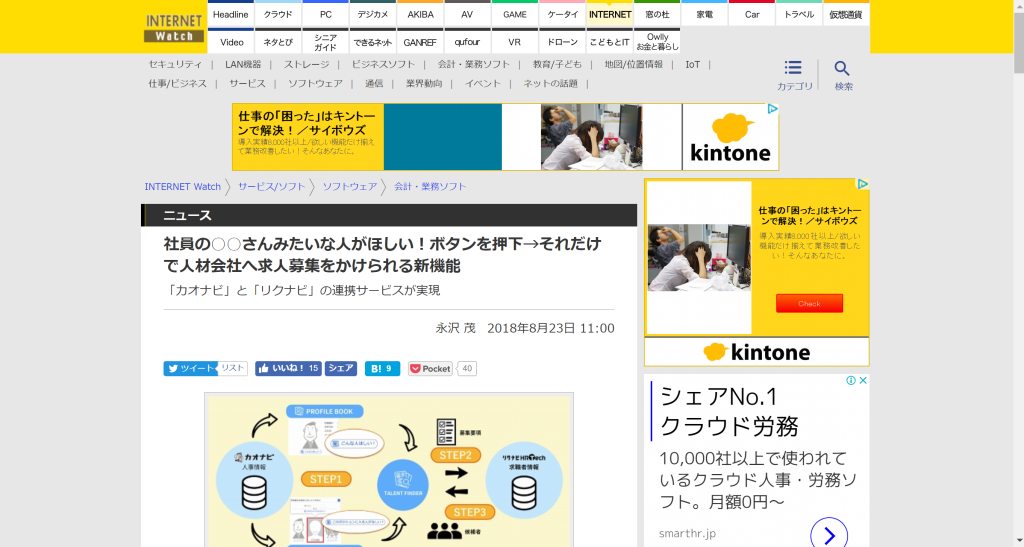
Task: Go to the ネタとぴ tab
Action: pos(278,42)
